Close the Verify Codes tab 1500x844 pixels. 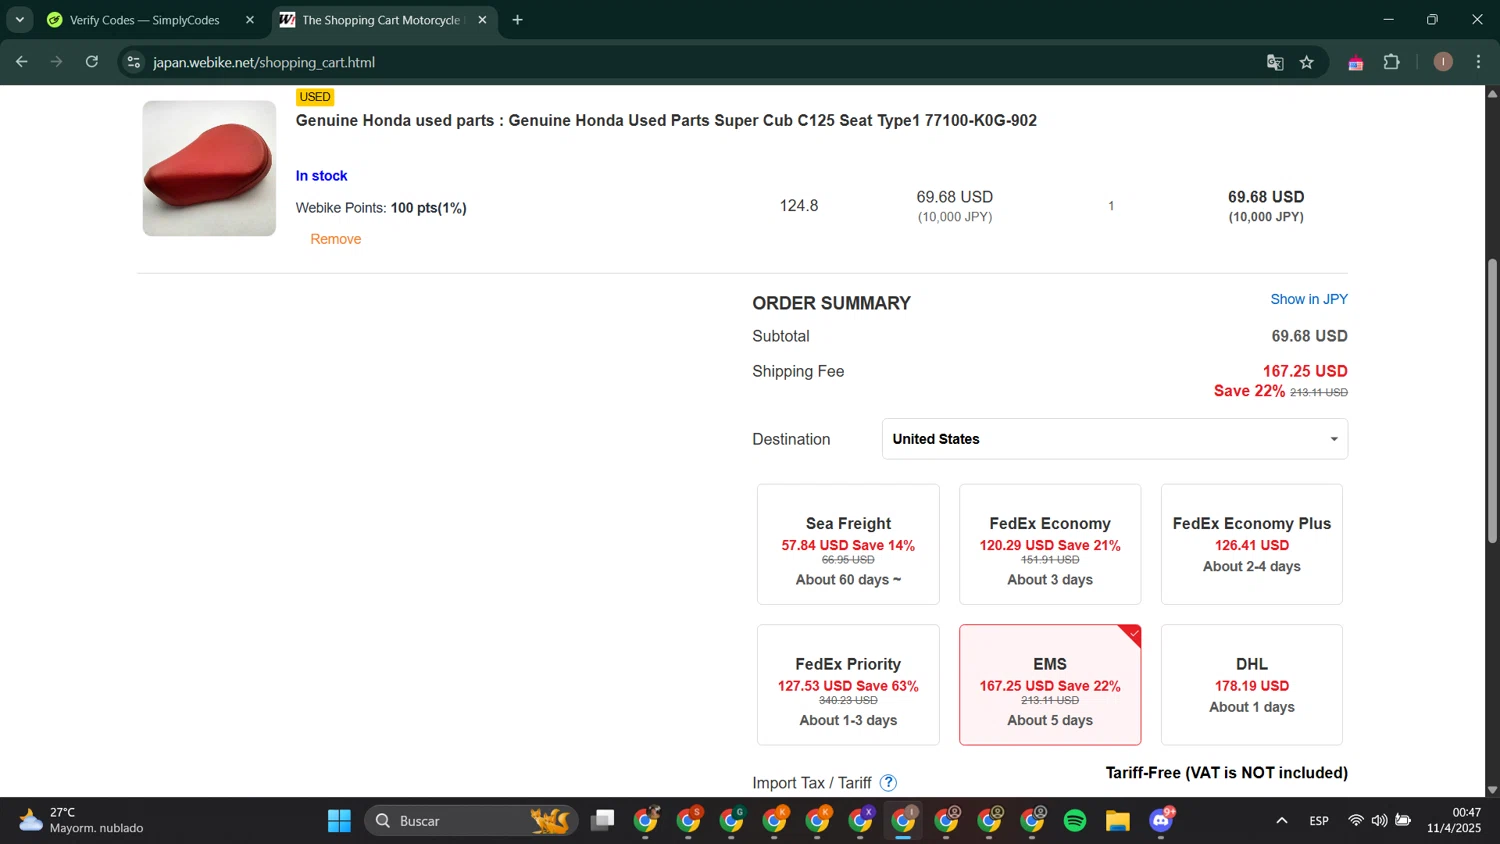click(250, 20)
